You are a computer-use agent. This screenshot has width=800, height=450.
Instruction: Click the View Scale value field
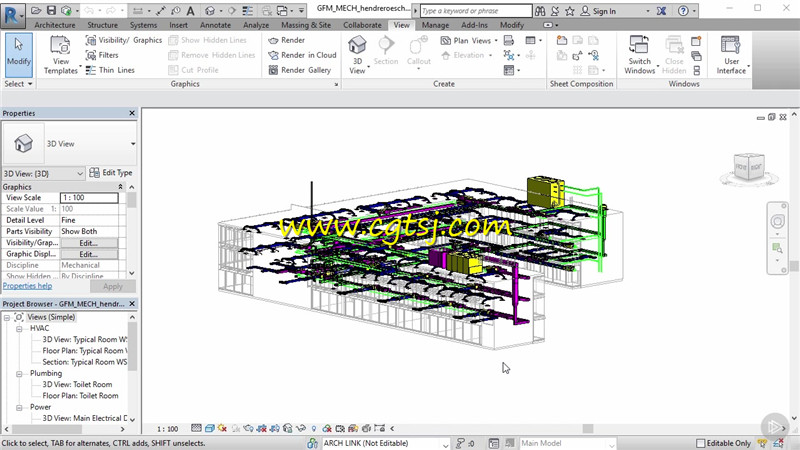click(x=89, y=197)
